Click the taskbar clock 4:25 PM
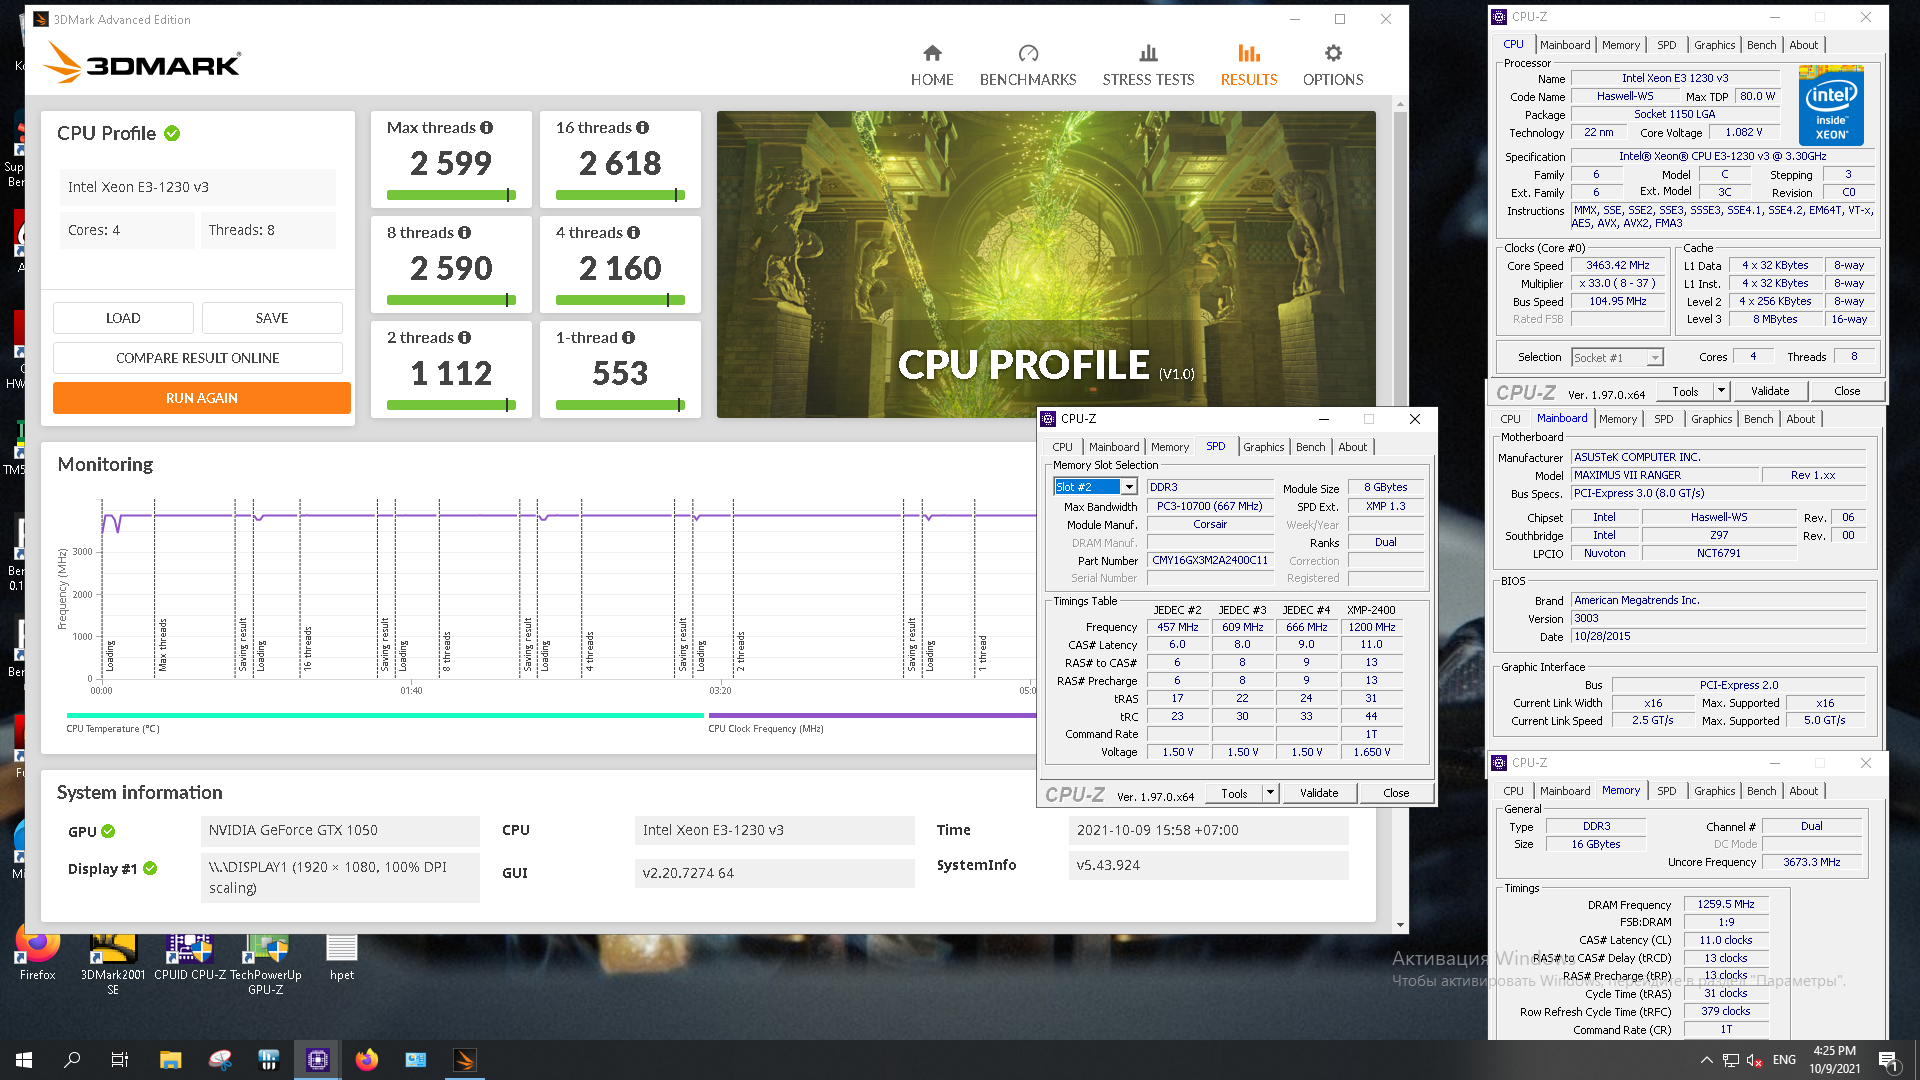Image resolution: width=1920 pixels, height=1080 pixels. point(1834,1051)
